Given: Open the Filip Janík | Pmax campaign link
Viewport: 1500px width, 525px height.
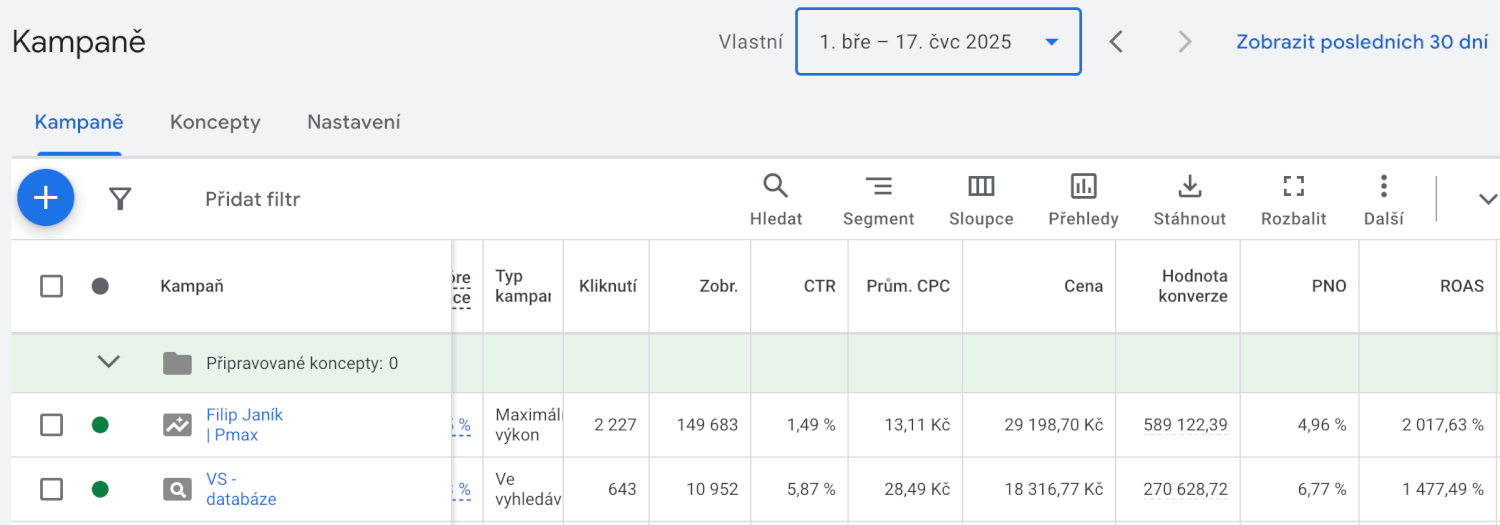Looking at the screenshot, I should coord(244,425).
